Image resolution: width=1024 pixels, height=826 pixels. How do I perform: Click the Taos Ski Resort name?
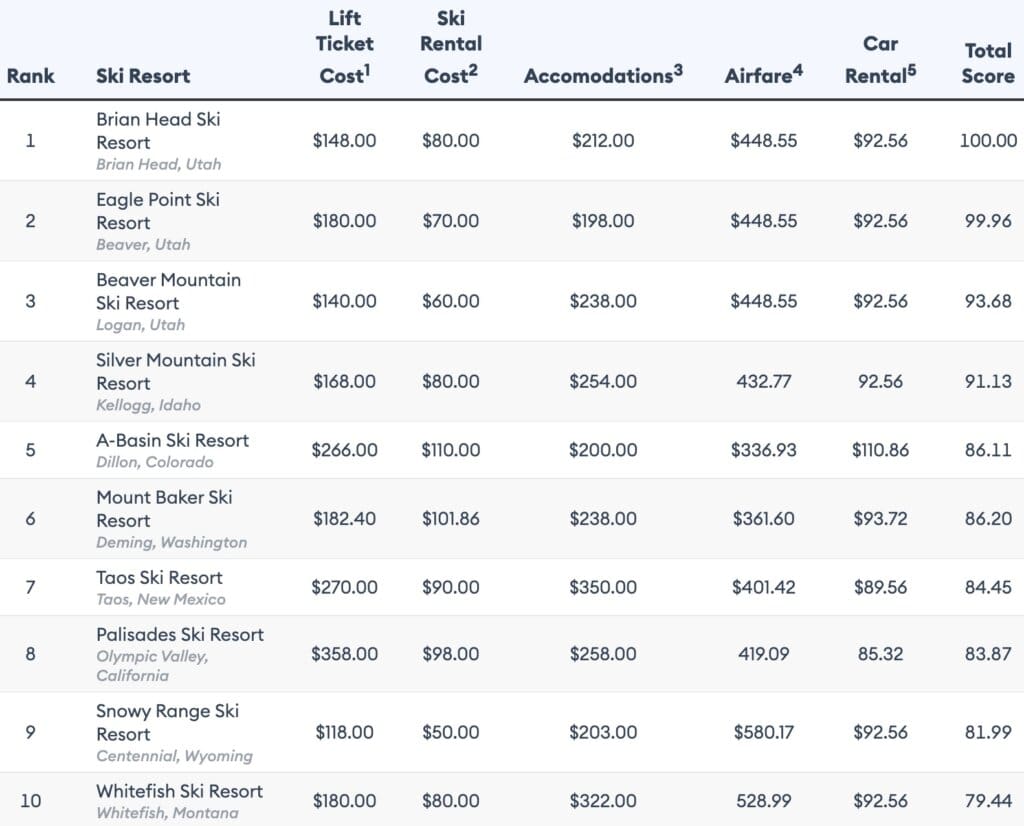point(159,577)
